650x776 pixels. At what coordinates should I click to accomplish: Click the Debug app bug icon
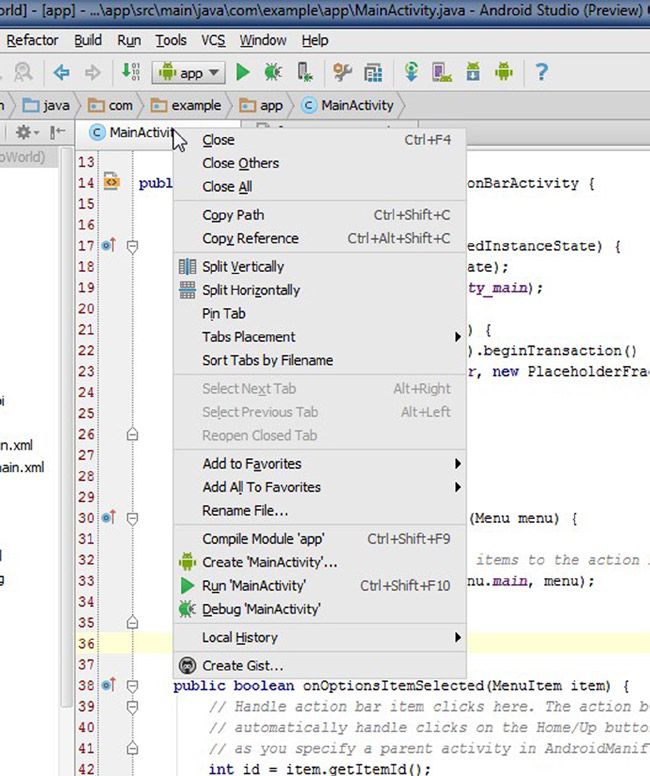(x=273, y=73)
